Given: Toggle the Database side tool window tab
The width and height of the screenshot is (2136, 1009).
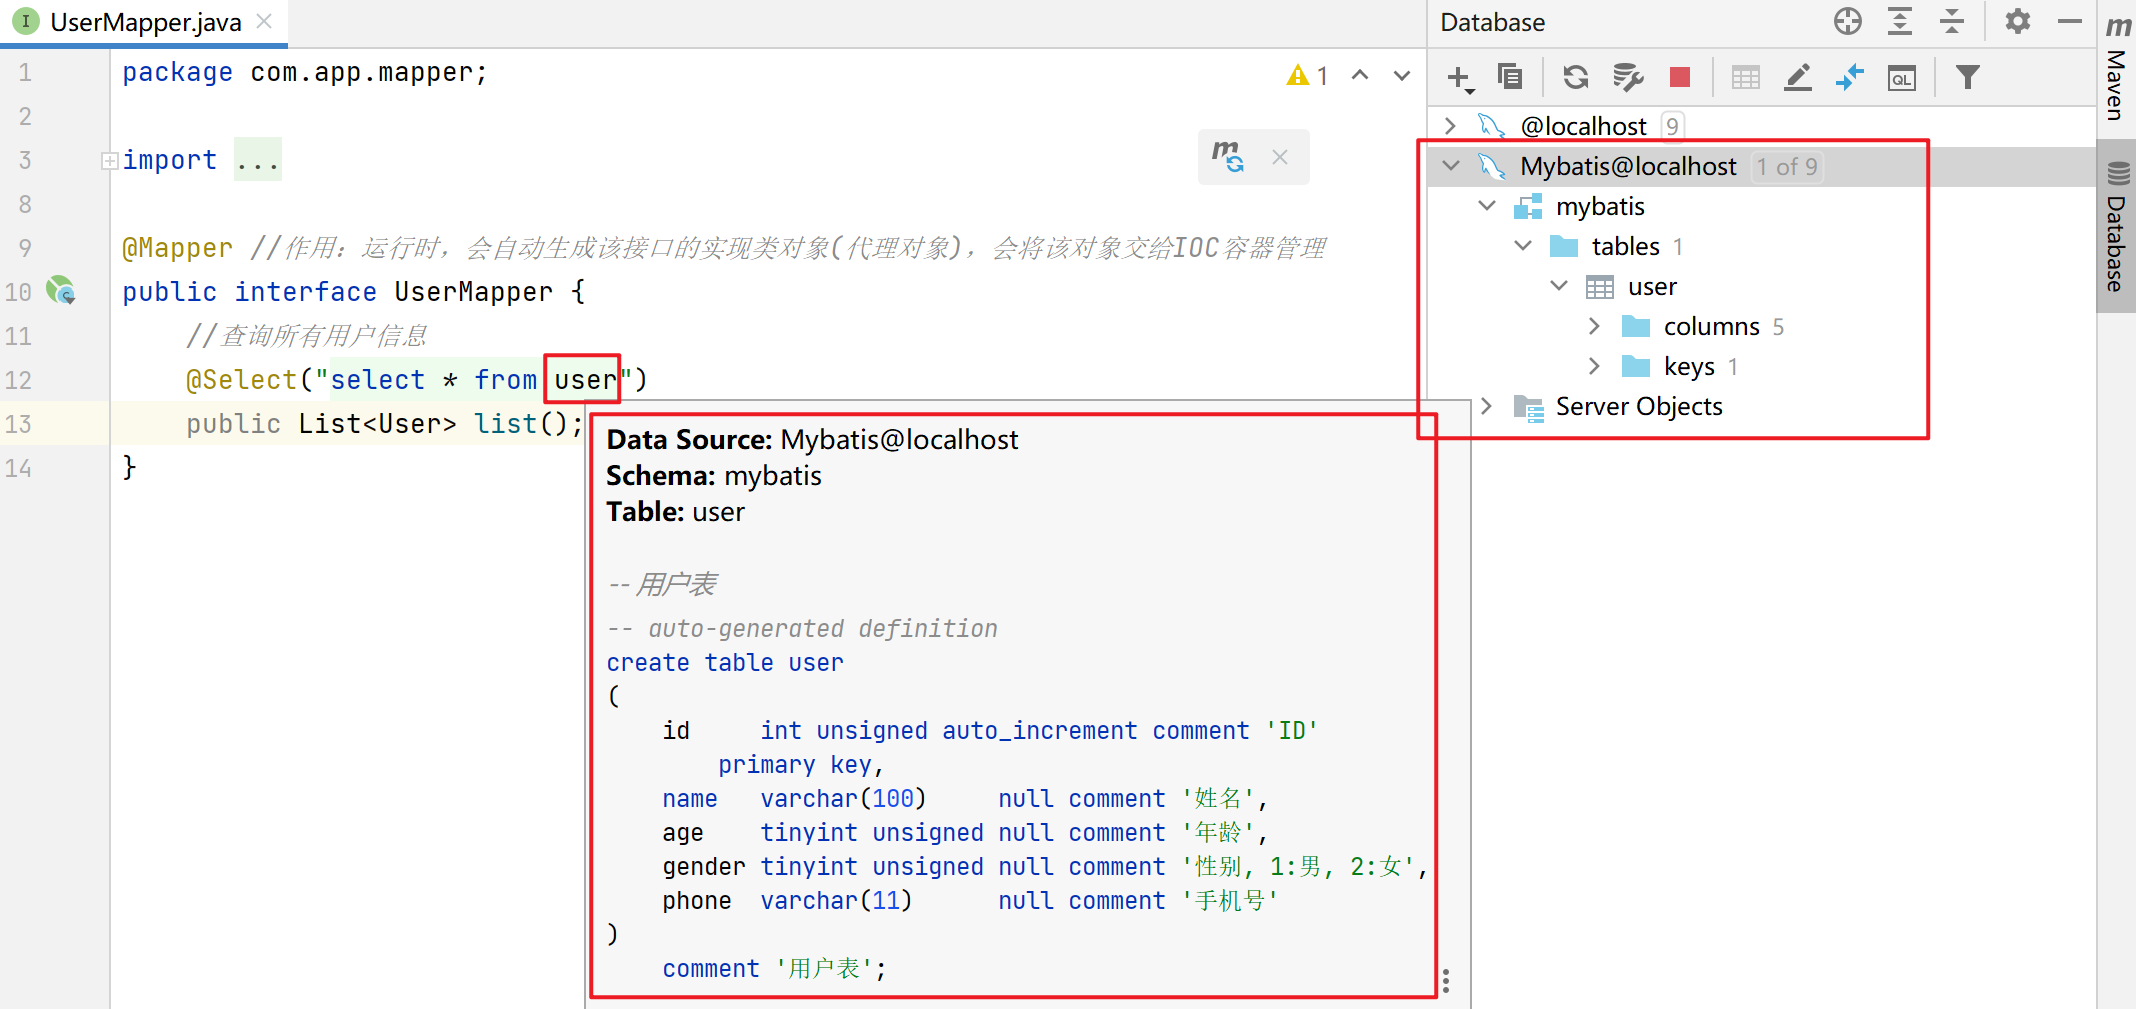Looking at the screenshot, I should [2116, 228].
